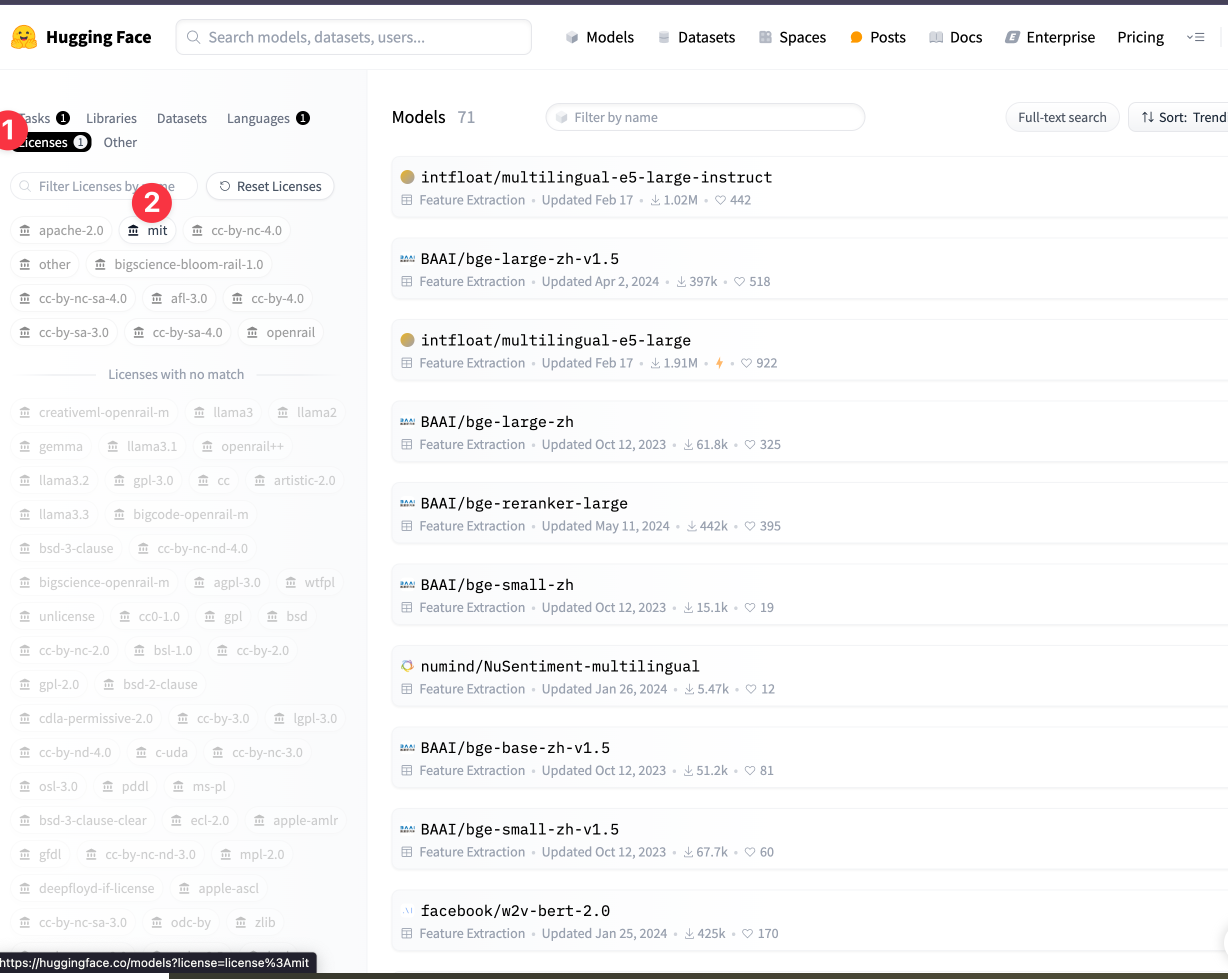Open Full-text search

tap(1062, 117)
